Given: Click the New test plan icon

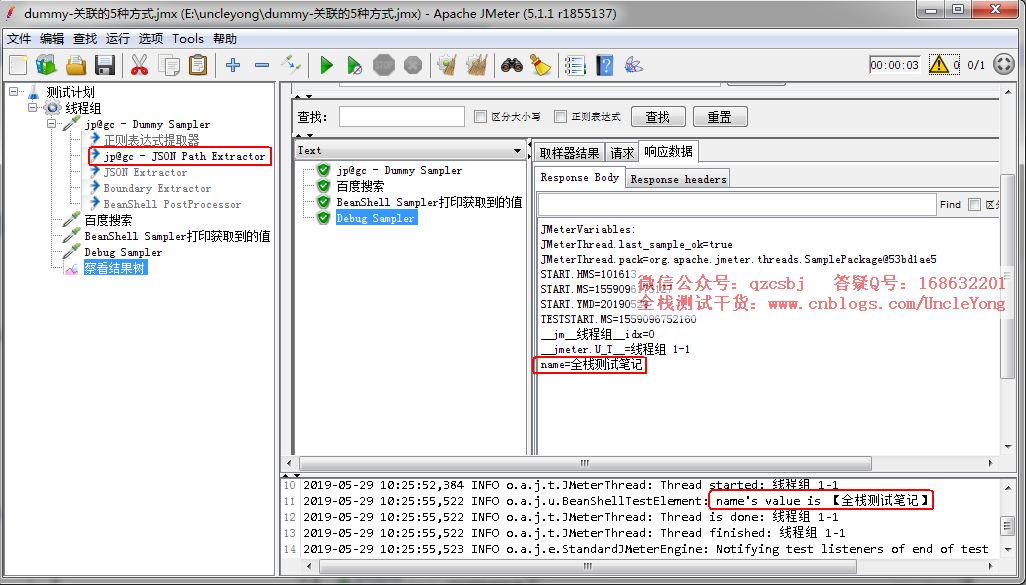Looking at the screenshot, I should coord(18,65).
